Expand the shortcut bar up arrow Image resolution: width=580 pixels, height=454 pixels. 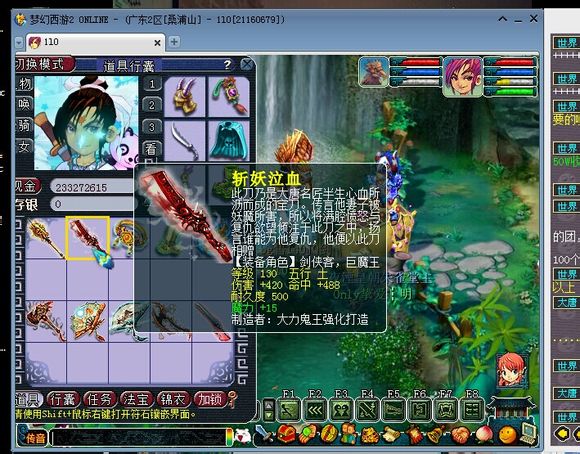click(x=269, y=405)
